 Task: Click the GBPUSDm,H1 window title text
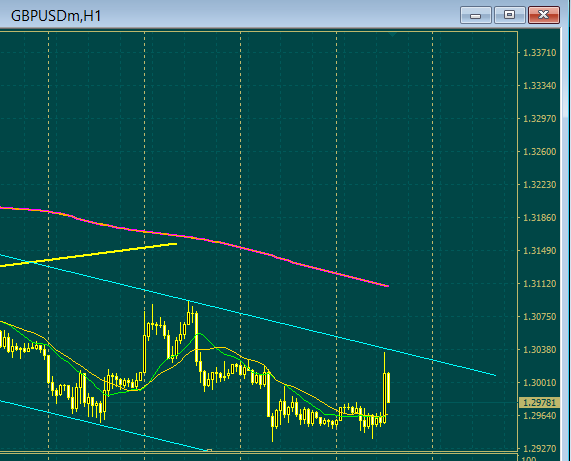[56, 16]
